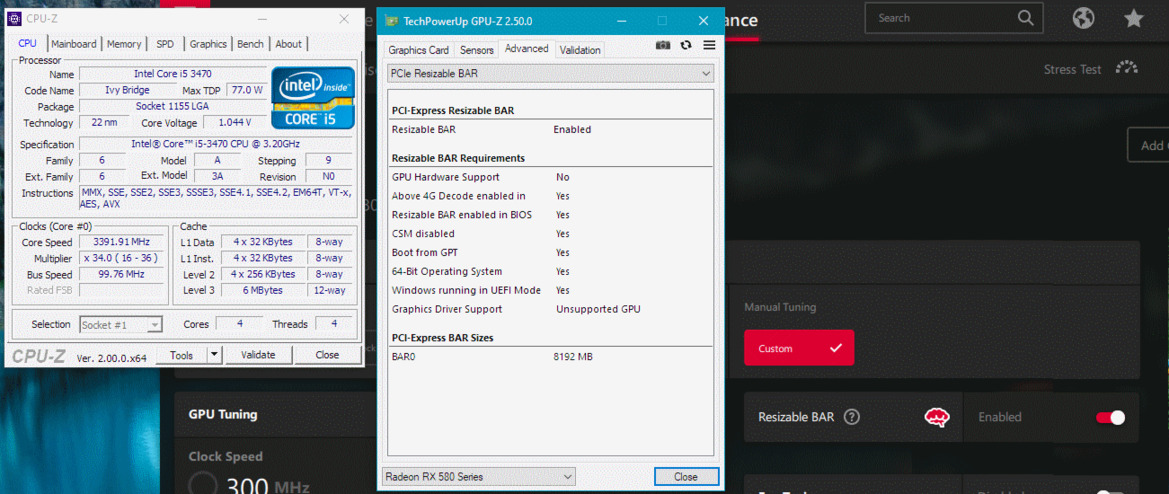Switch to CPU-Z Mainboard tab
Image resolution: width=1169 pixels, height=494 pixels.
coord(74,44)
